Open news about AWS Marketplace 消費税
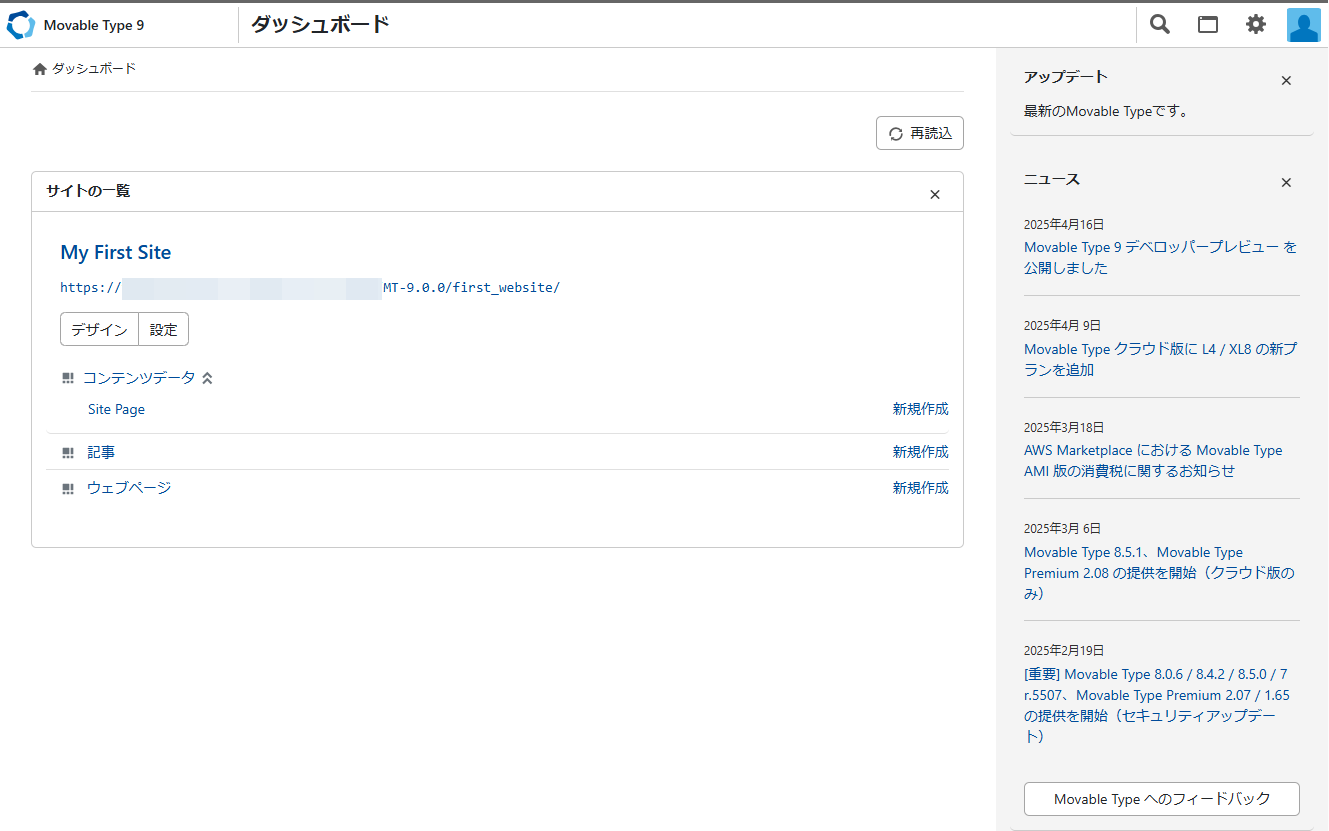 click(1153, 460)
